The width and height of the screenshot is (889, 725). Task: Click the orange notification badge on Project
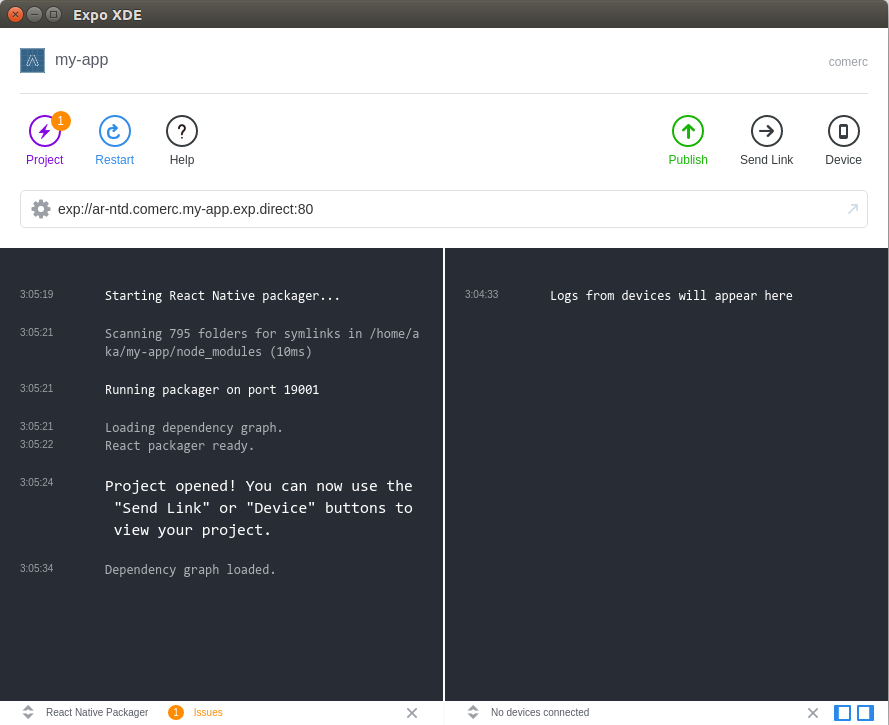(61, 121)
